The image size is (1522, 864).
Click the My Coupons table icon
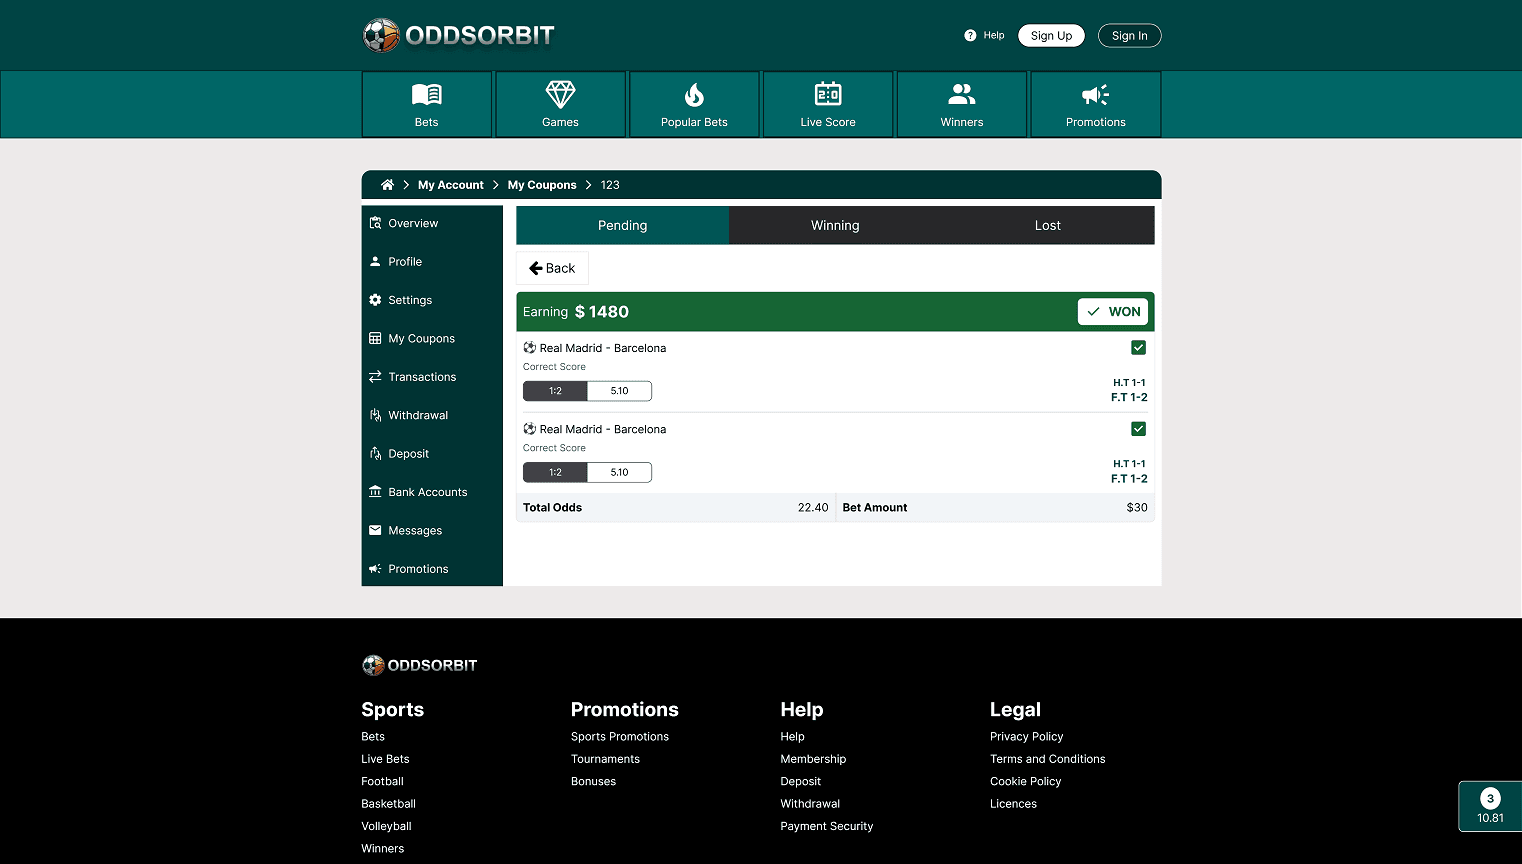click(x=375, y=338)
